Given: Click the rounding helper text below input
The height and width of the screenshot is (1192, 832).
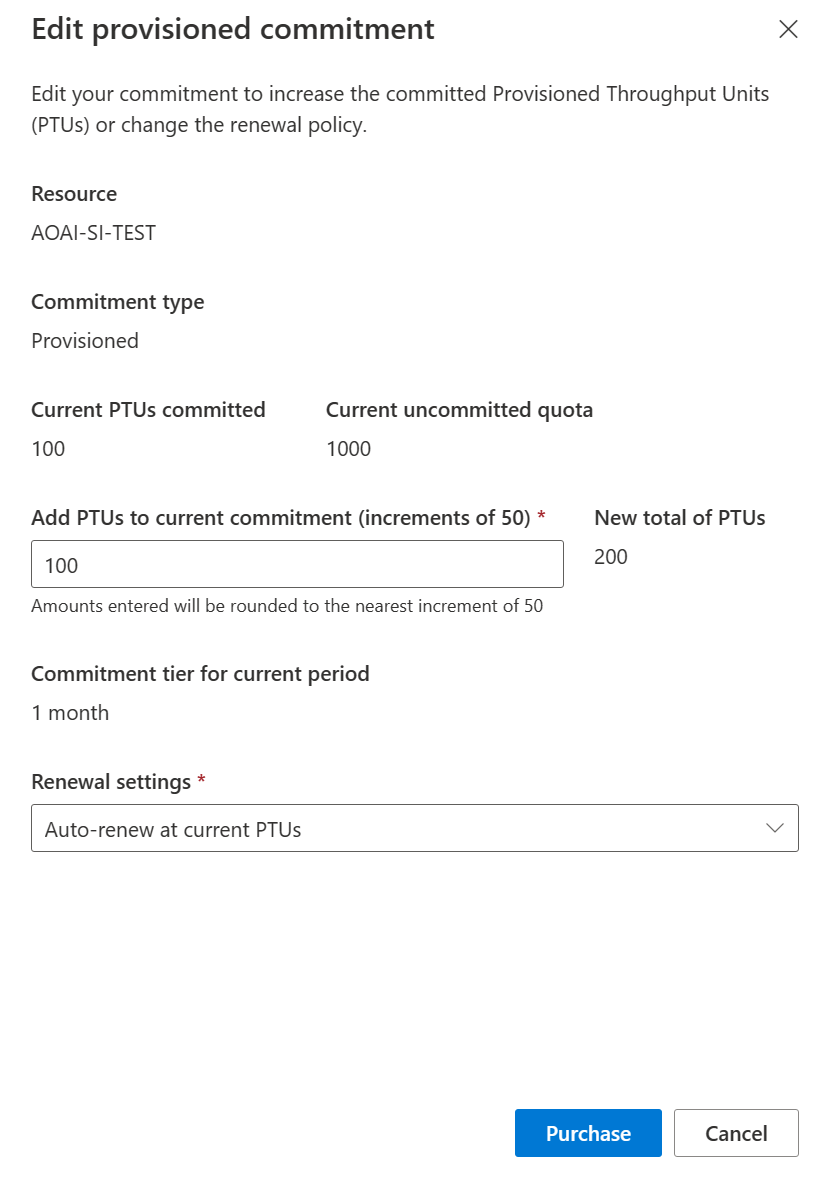Looking at the screenshot, I should pyautogui.click(x=287, y=606).
